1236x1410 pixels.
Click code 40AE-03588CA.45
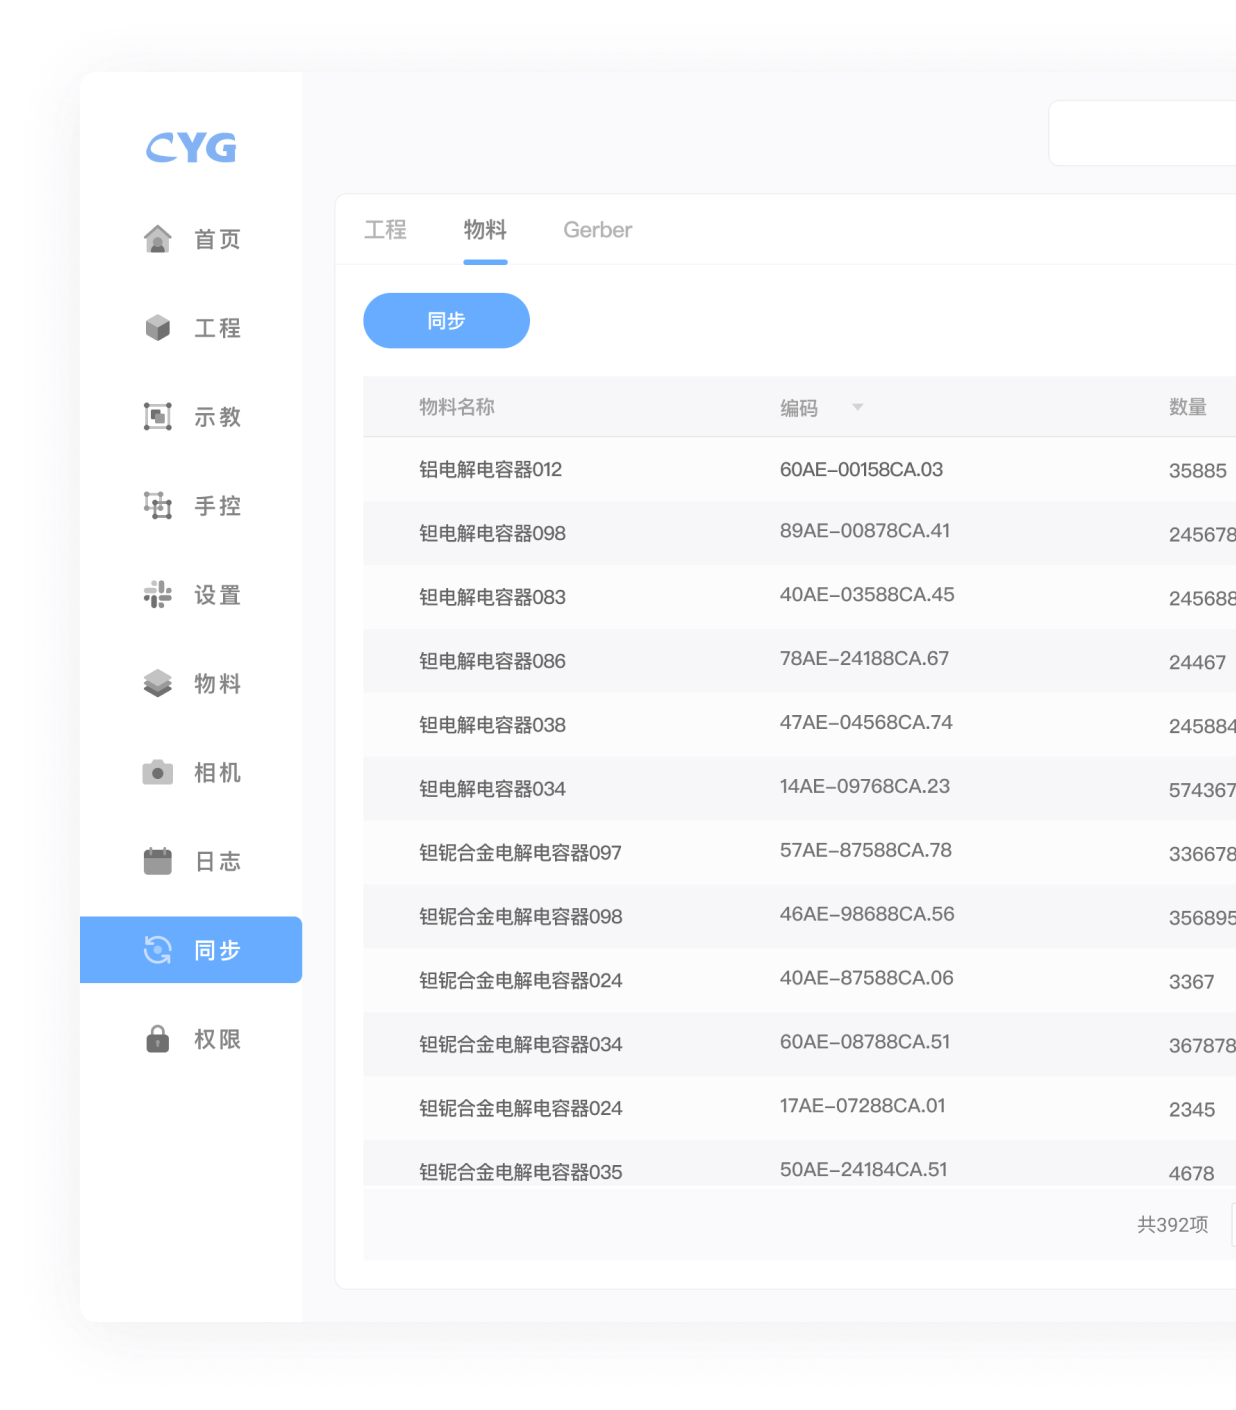pos(867,595)
